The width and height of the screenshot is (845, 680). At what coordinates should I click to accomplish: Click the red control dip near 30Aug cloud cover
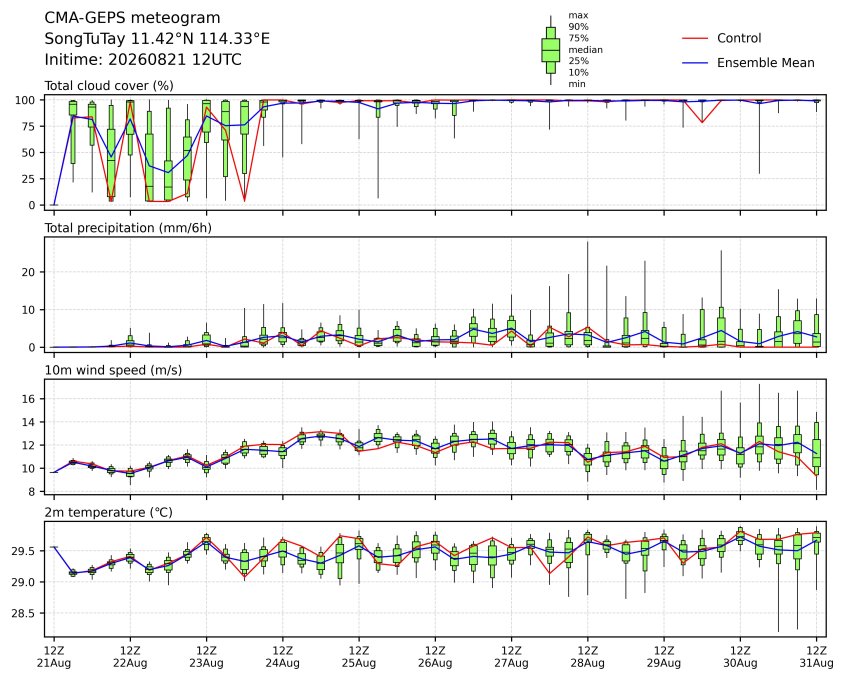pyautogui.click(x=702, y=122)
